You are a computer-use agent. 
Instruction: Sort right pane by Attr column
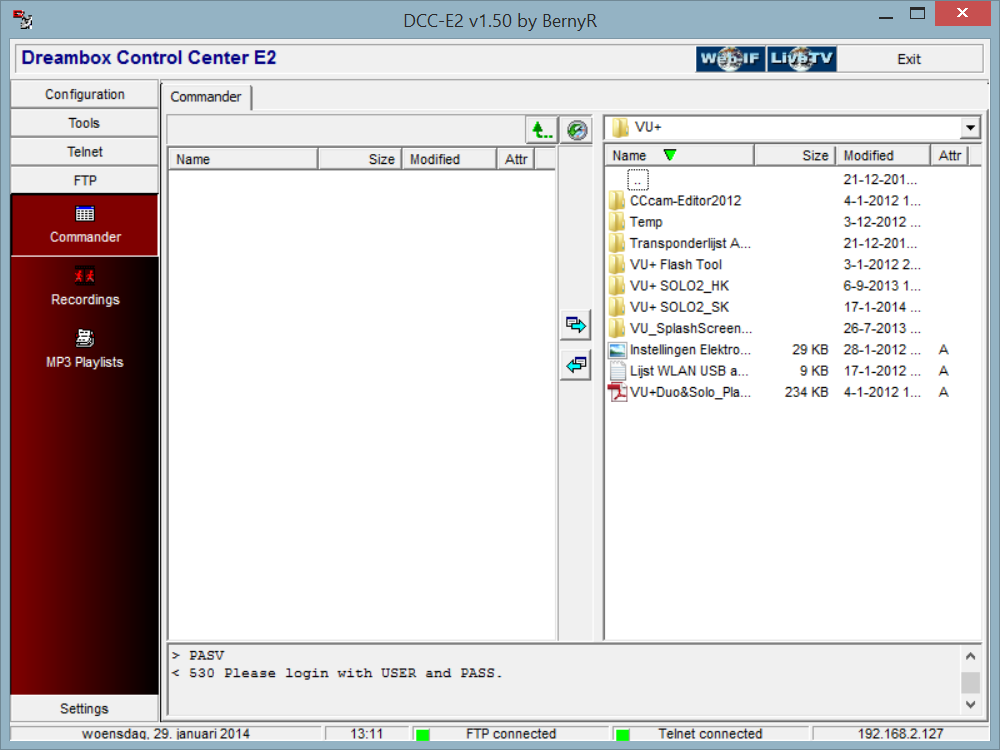pyautogui.click(x=950, y=156)
